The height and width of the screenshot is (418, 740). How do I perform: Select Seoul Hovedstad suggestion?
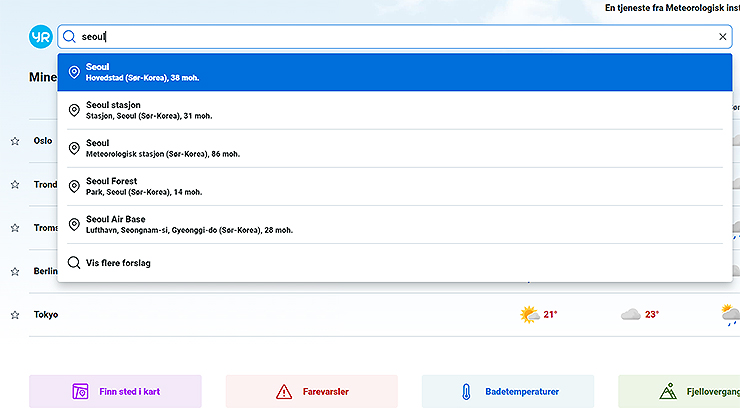tap(395, 72)
